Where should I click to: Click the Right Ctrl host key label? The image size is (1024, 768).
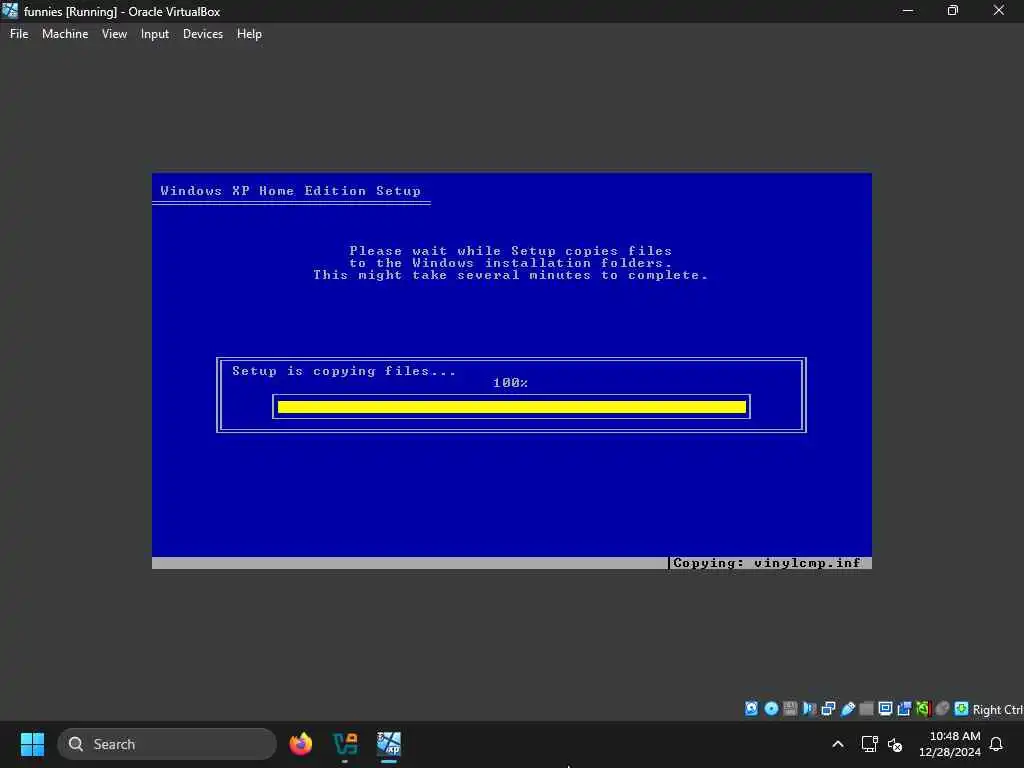pyautogui.click(x=998, y=709)
